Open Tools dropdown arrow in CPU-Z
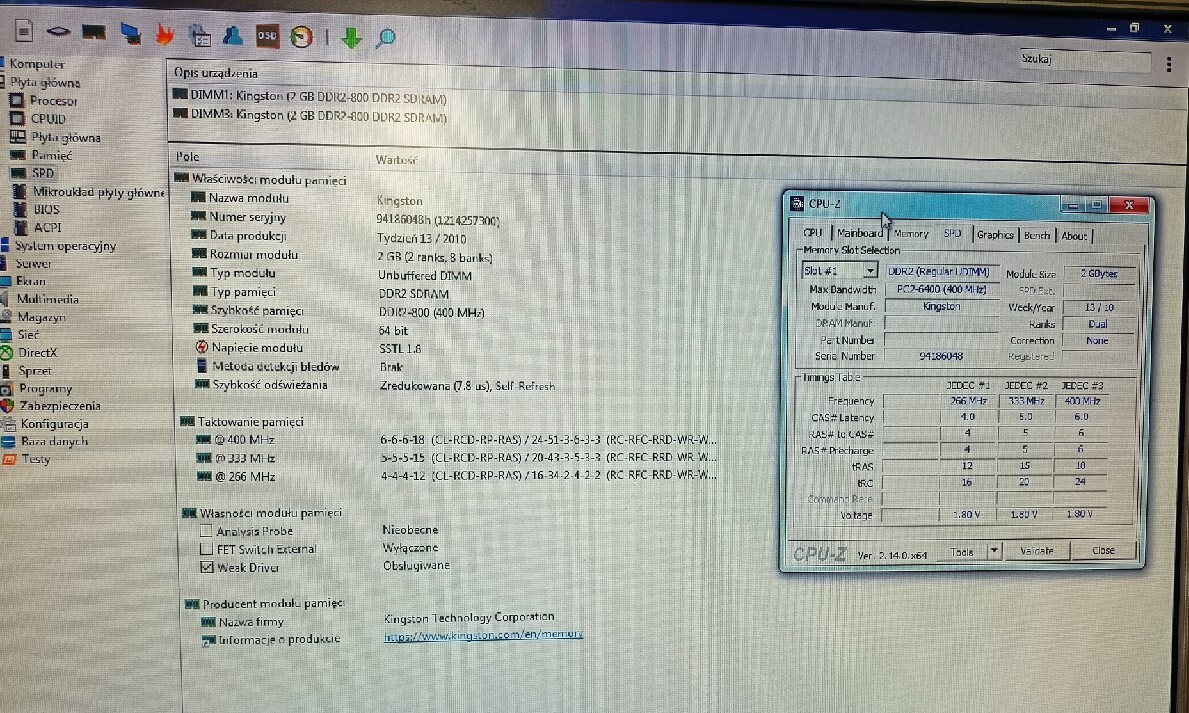Screen dimensions: 1189x713 click(x=993, y=551)
